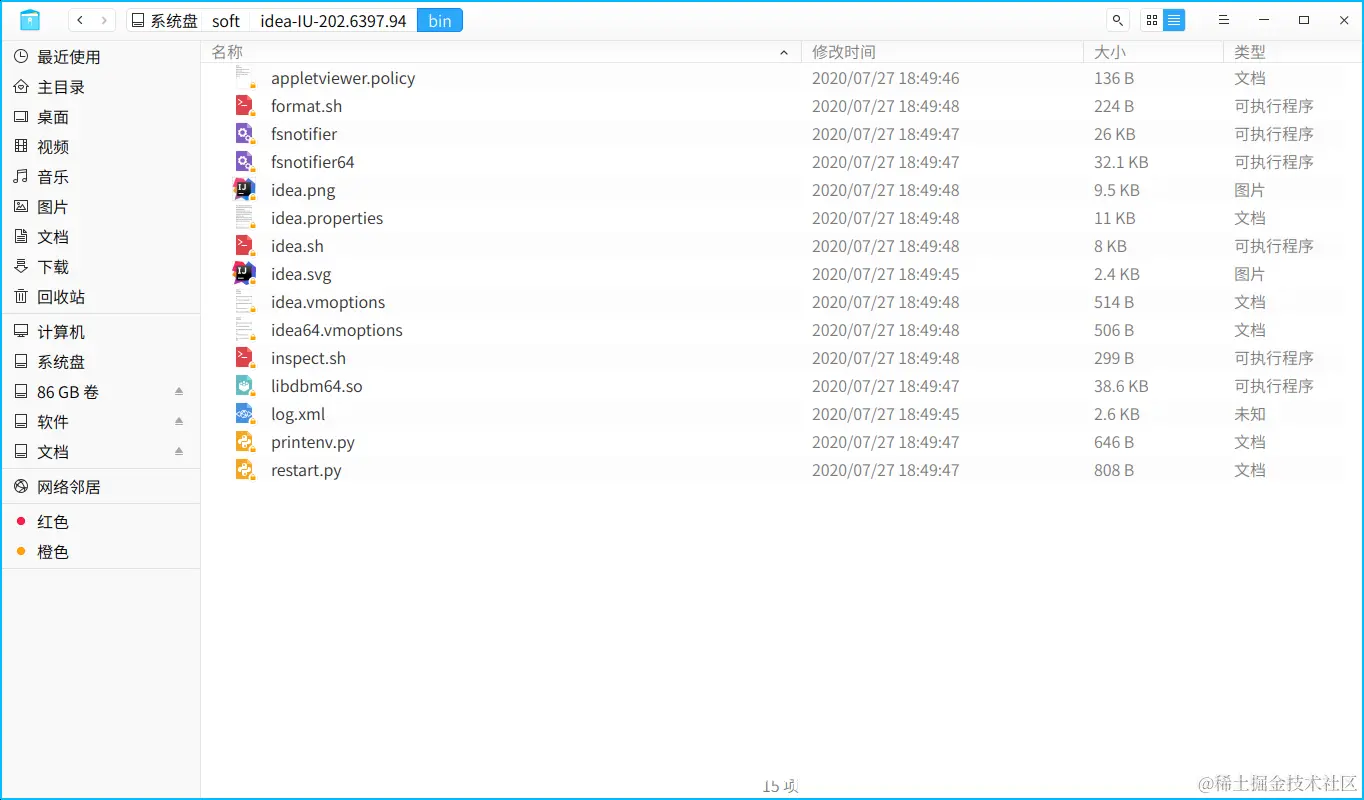Select the libdbm64.so file name
The width and height of the screenshot is (1364, 800).
coord(317,386)
